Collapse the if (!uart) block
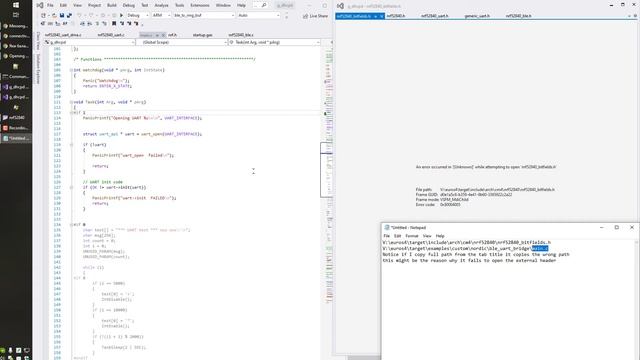 pyautogui.click(x=71, y=145)
